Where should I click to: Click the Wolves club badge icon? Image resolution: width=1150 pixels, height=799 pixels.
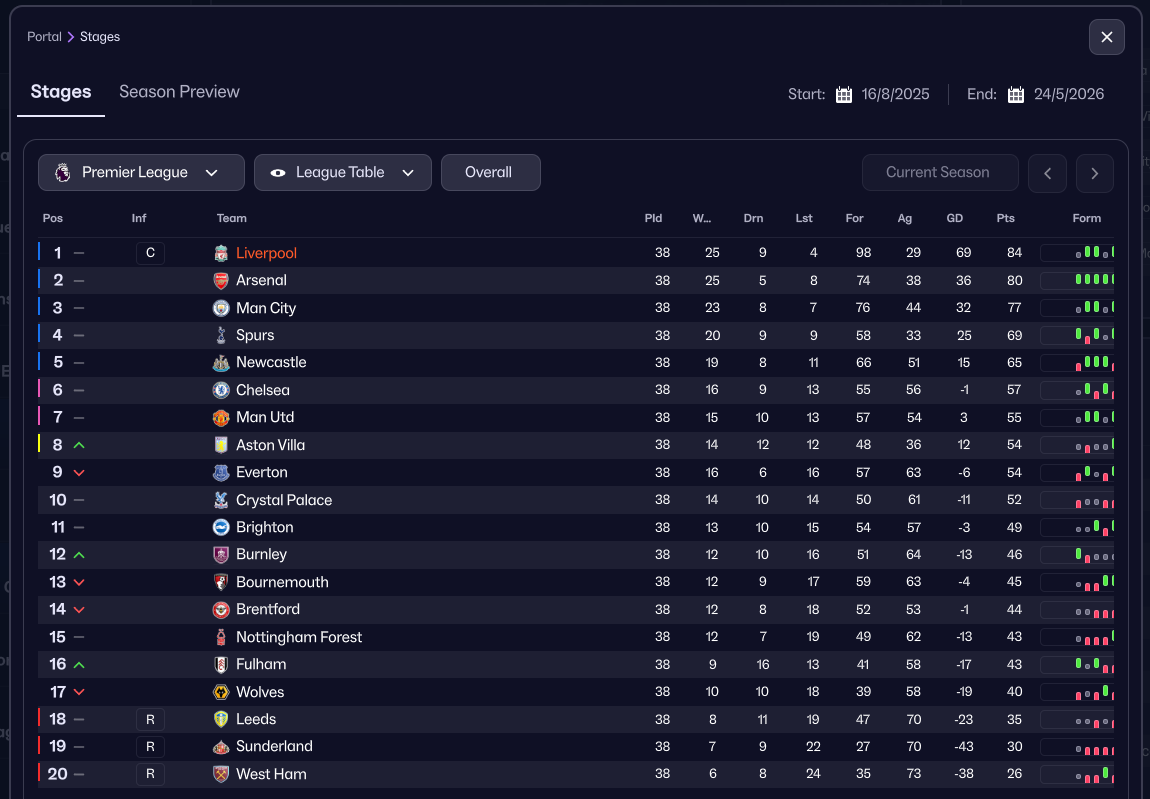pos(221,692)
